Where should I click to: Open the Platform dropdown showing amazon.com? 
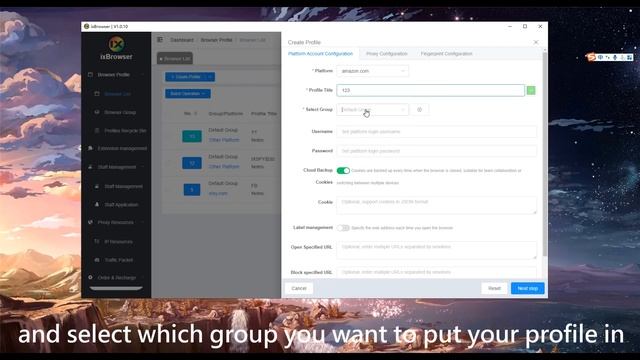372,71
